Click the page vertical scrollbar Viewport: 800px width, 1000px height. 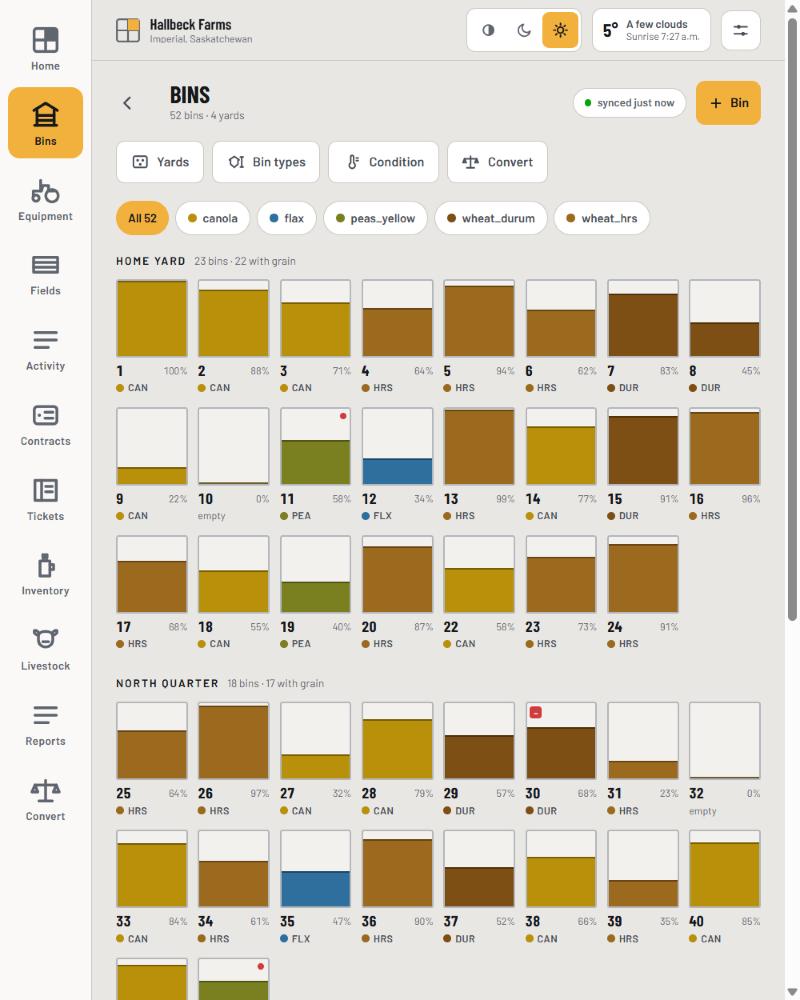[x=792, y=319]
